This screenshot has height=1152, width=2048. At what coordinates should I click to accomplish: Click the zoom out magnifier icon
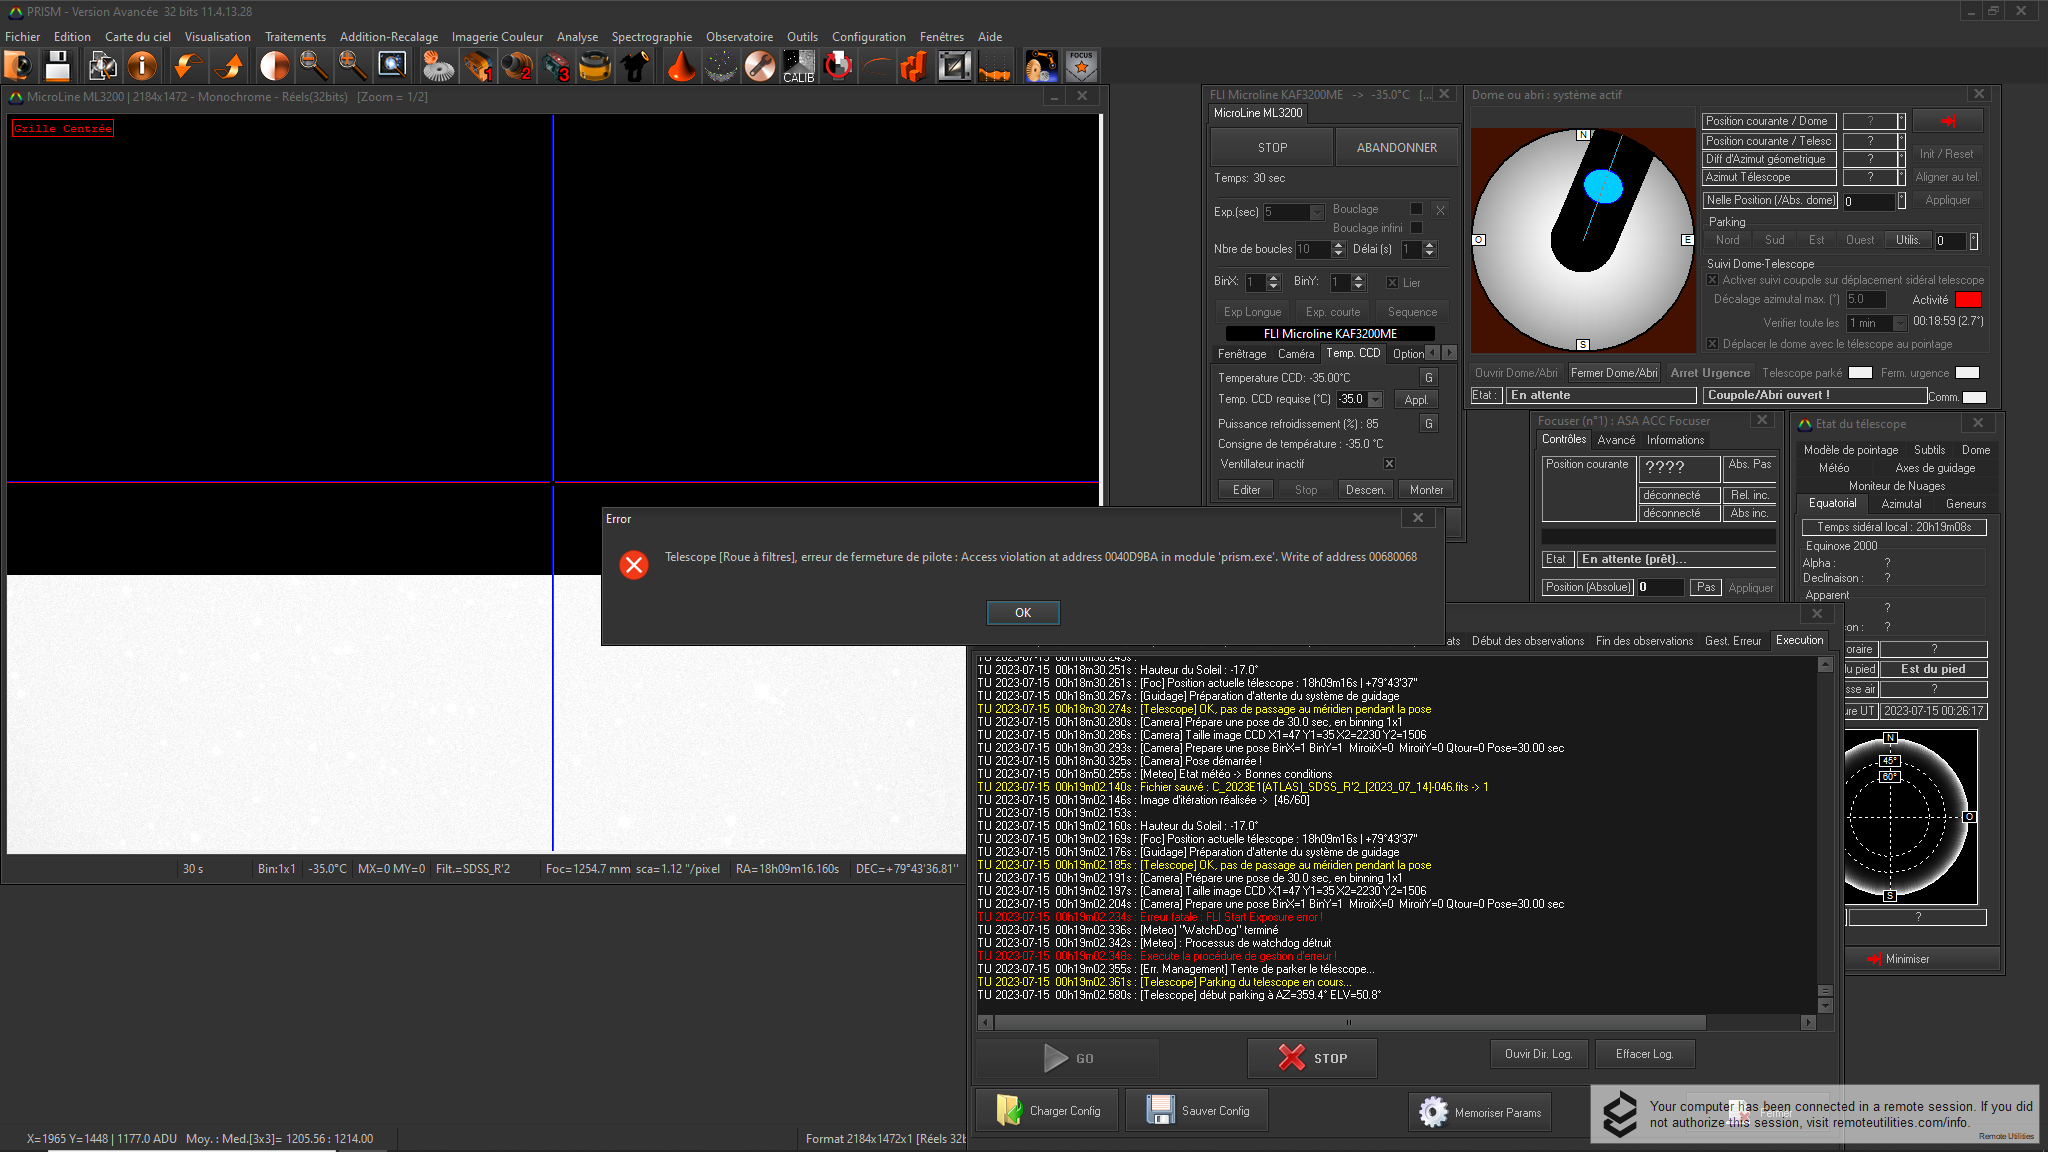pos(313,67)
